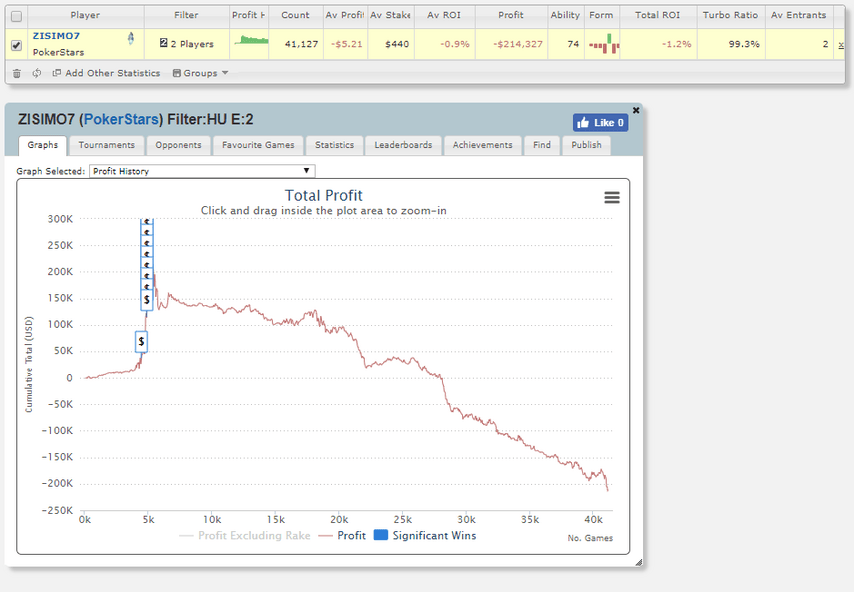This screenshot has width=854, height=592.
Task: Open Add Other Statistics
Action: click(106, 73)
